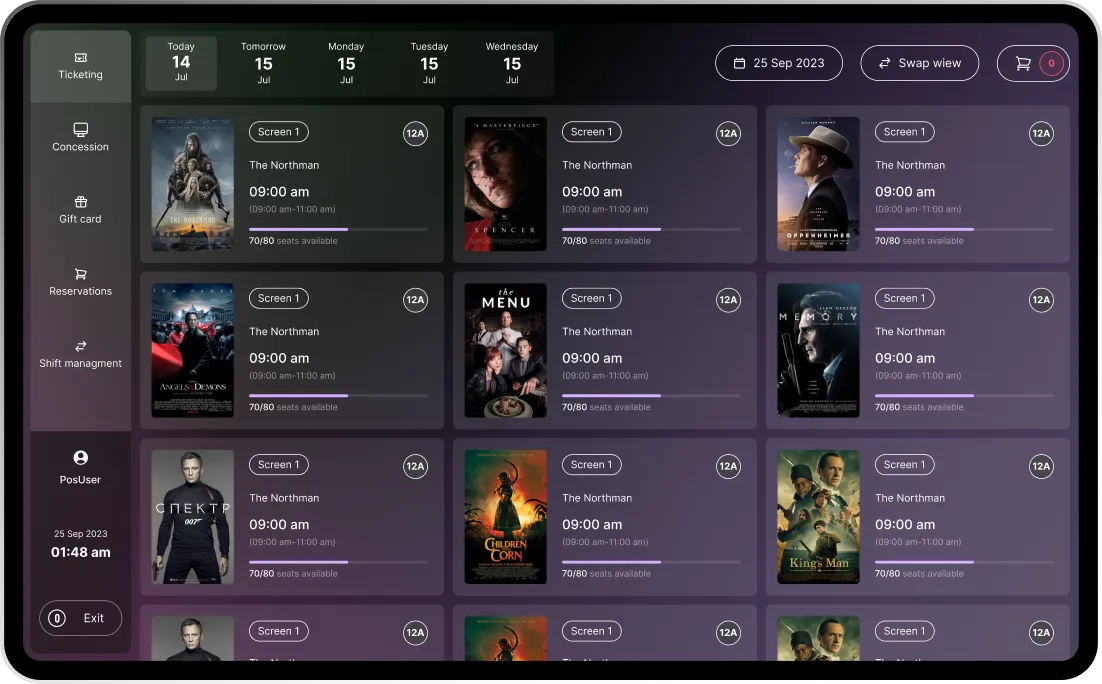Open Shift management from the sidebar
Screen dimensions: 1102x684
coord(80,346)
